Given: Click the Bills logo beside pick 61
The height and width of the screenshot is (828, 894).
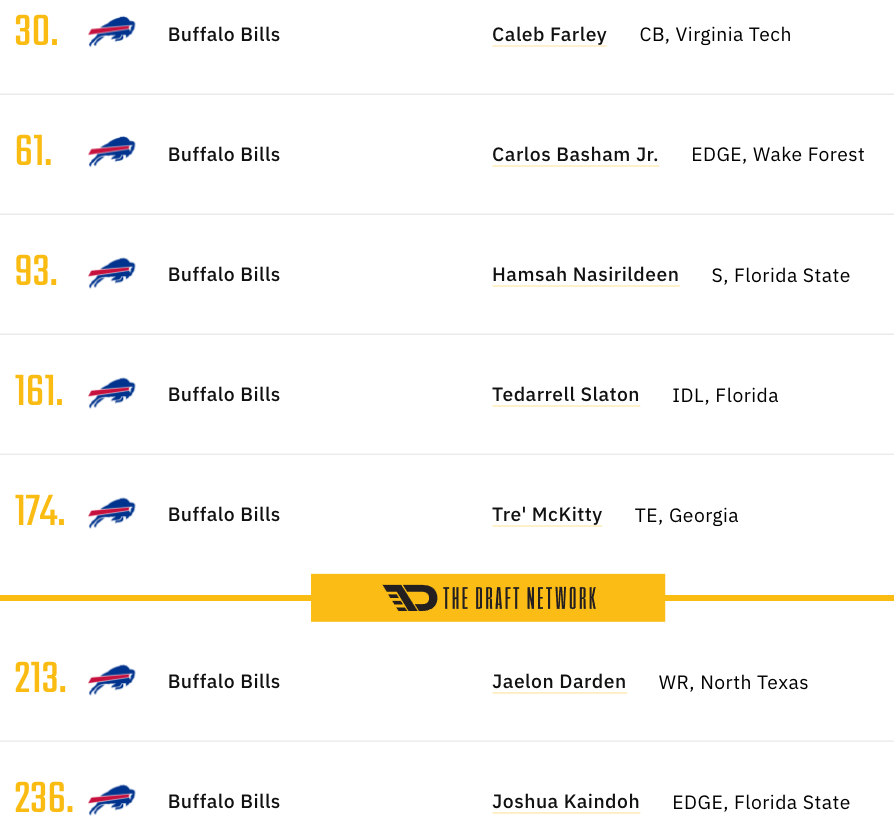Looking at the screenshot, I should 112,152.
